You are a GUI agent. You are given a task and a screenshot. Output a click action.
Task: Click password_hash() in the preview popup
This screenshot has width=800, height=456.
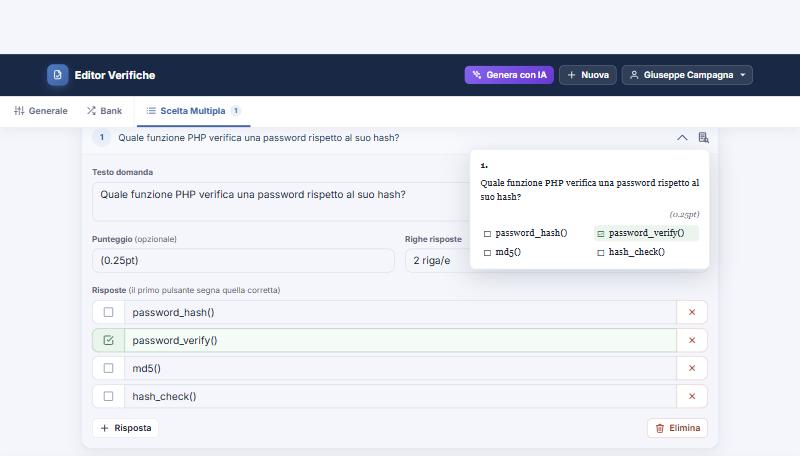click(531, 233)
